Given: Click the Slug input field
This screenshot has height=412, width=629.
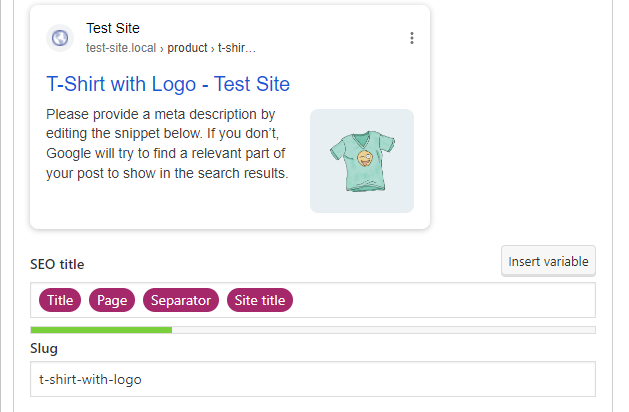Looking at the screenshot, I should 313,379.
